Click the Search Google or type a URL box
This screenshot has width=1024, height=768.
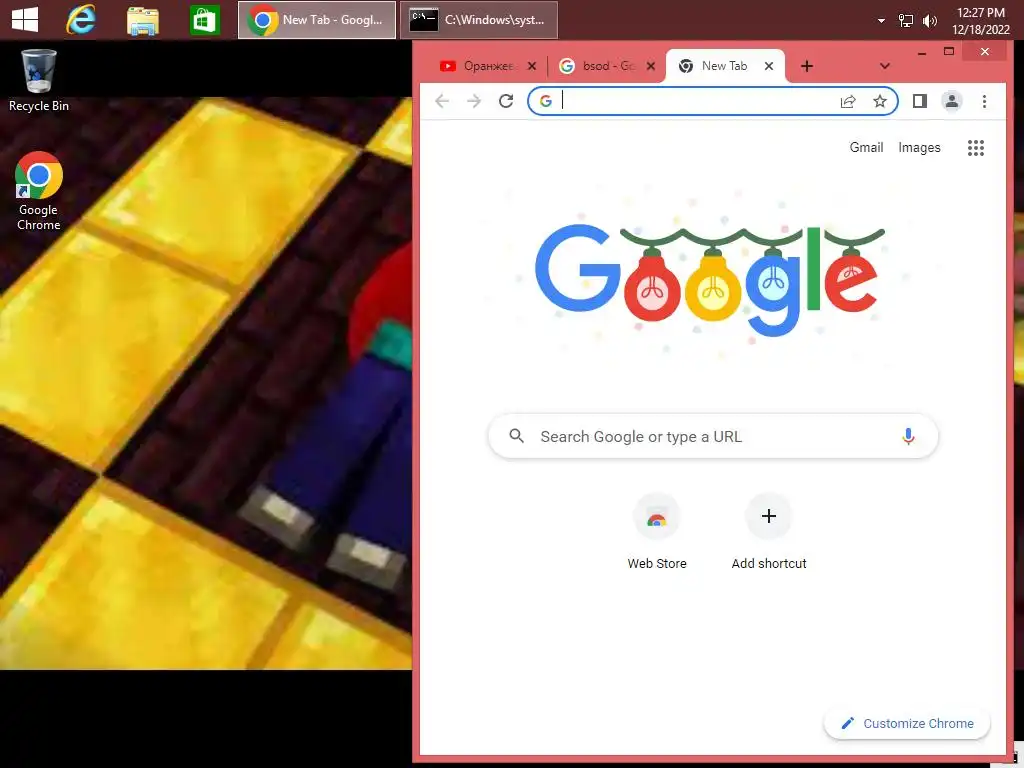(x=712, y=436)
